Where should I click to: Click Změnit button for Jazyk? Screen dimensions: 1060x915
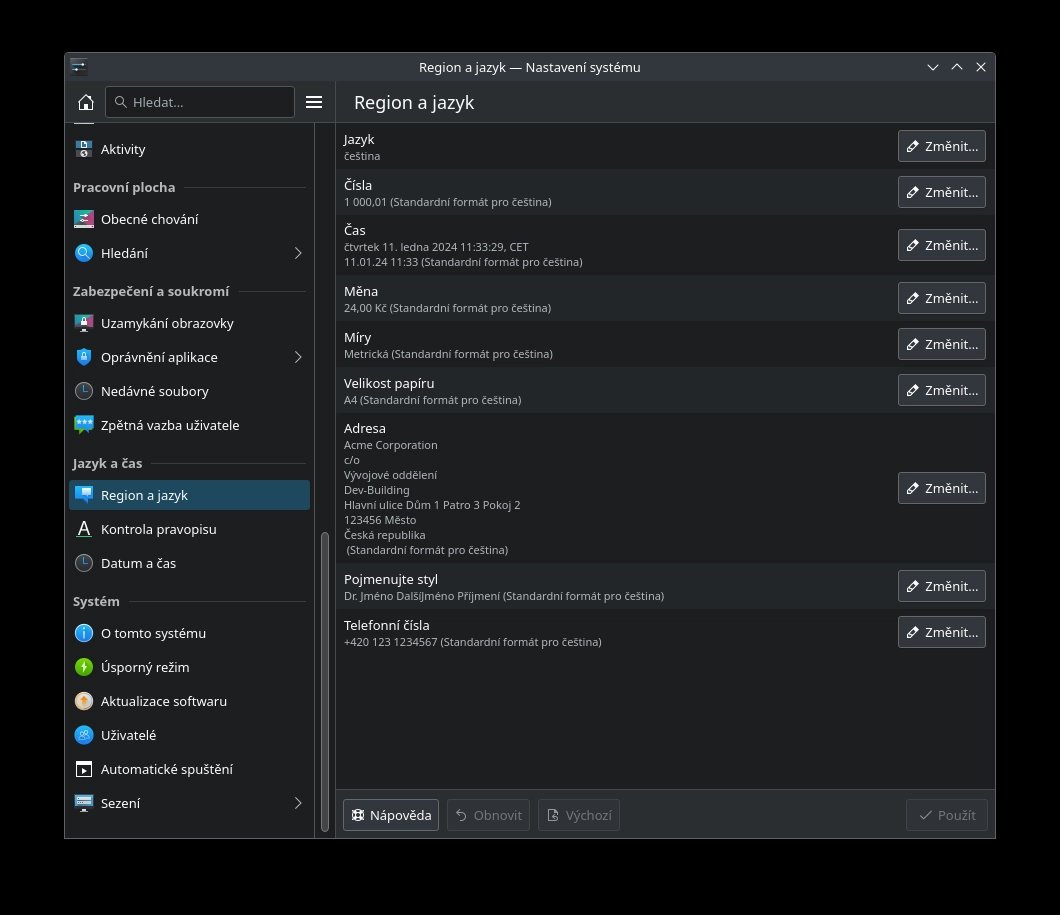click(941, 146)
